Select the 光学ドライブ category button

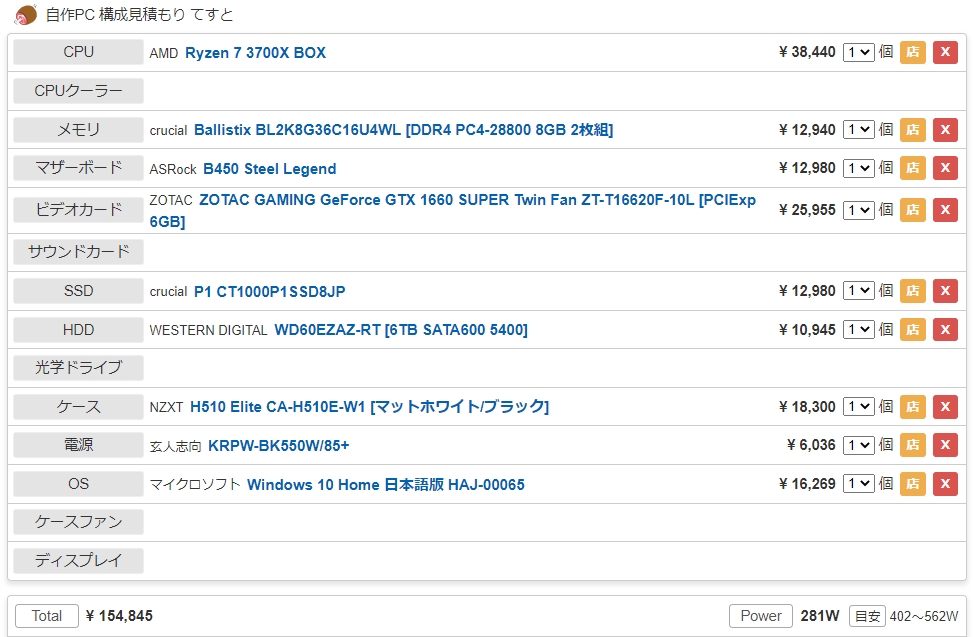tap(78, 368)
